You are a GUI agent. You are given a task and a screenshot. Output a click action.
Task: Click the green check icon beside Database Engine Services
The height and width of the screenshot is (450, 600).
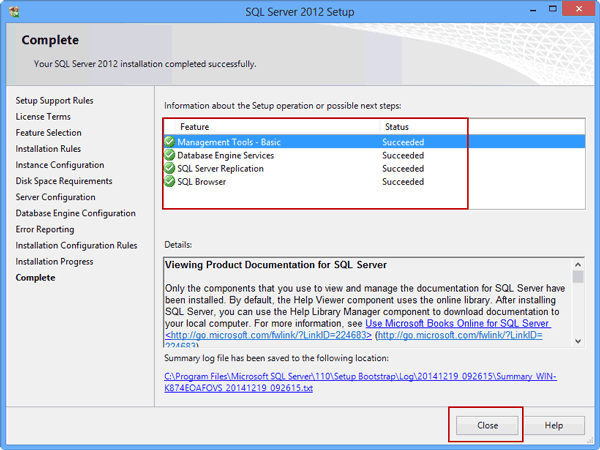tap(170, 155)
